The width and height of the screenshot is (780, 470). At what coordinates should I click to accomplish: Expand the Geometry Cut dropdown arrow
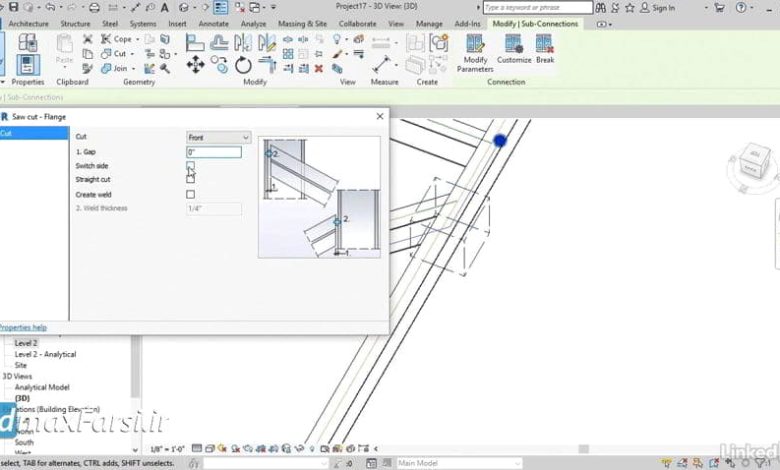(x=132, y=54)
